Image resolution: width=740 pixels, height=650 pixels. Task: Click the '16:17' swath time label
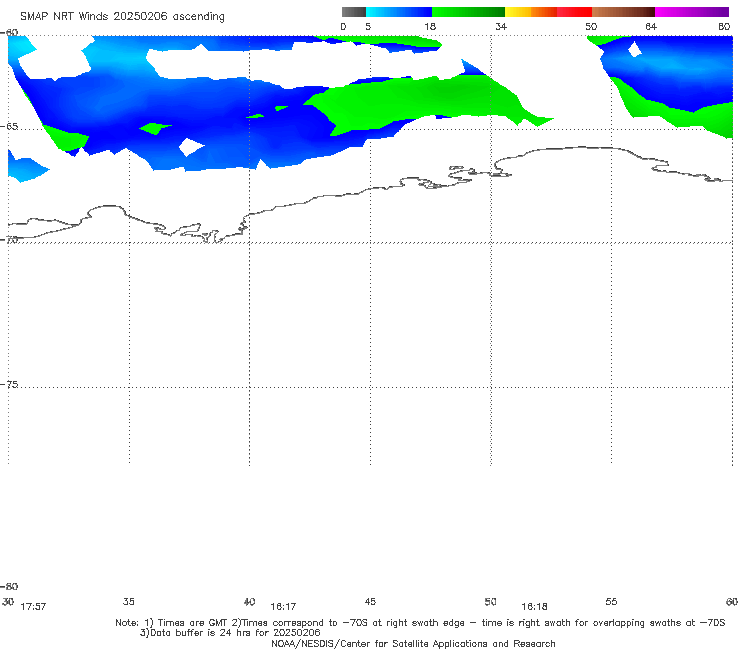(283, 607)
